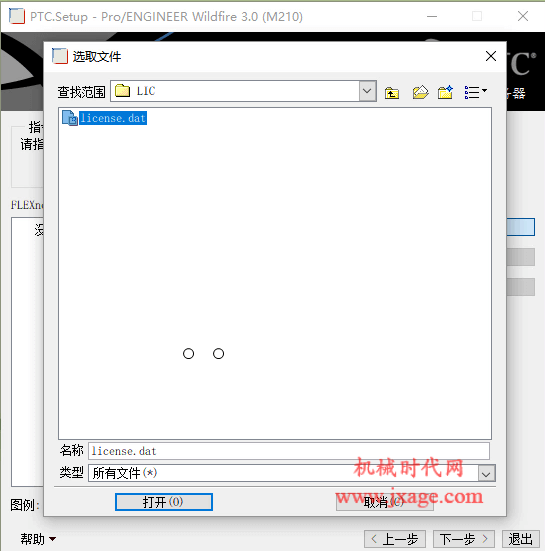
Task: Click the 上一步 back button in PTC.Setup
Action: [x=395, y=539]
